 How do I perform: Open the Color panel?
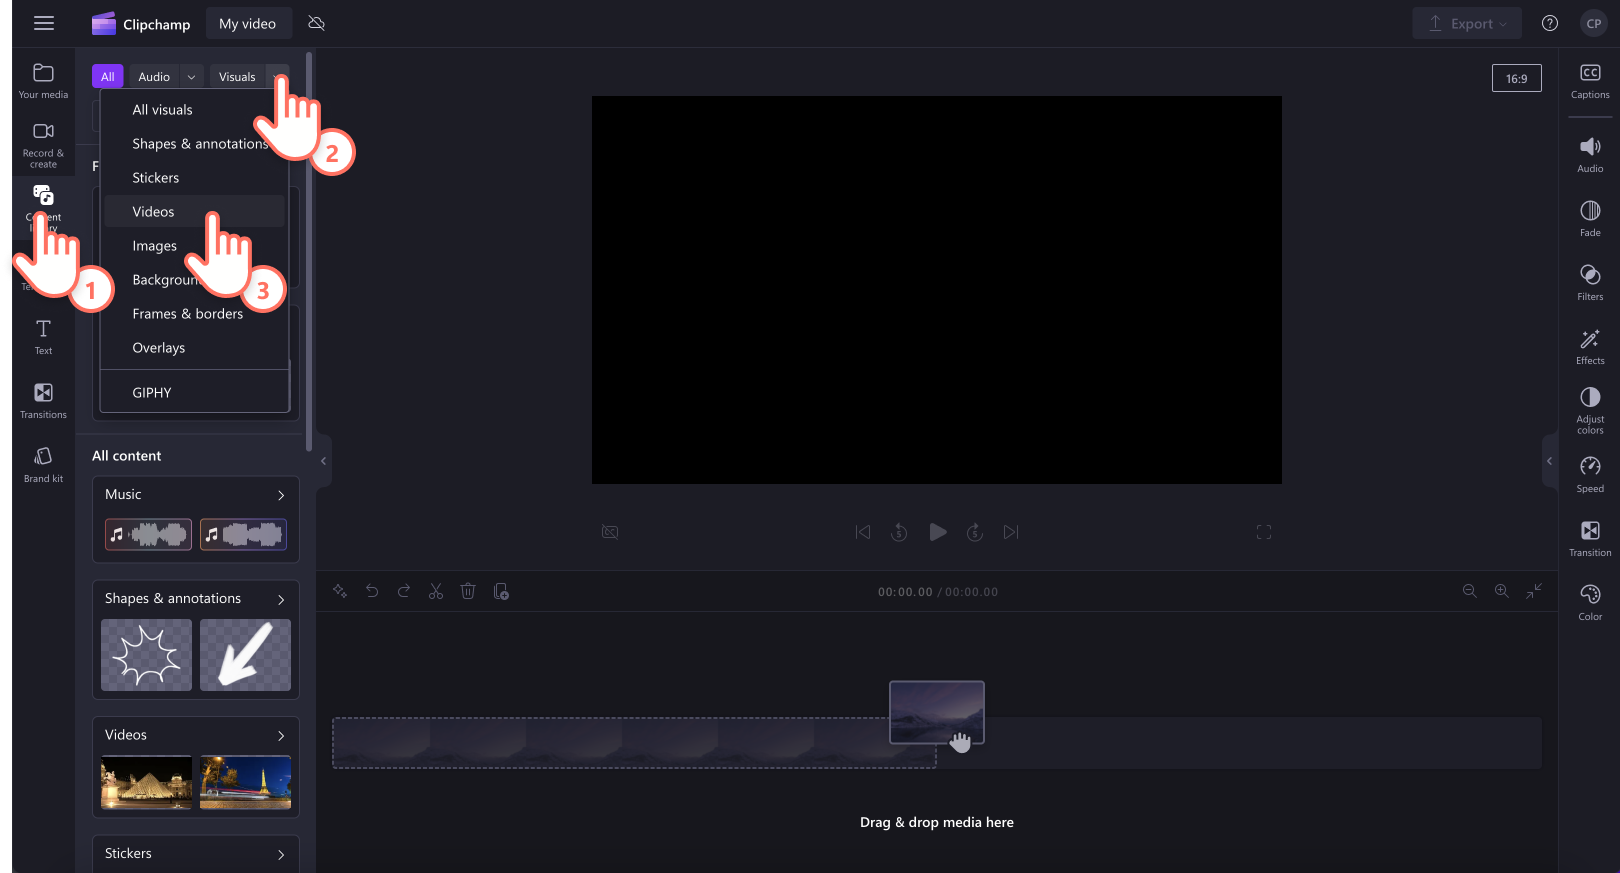(x=1590, y=603)
